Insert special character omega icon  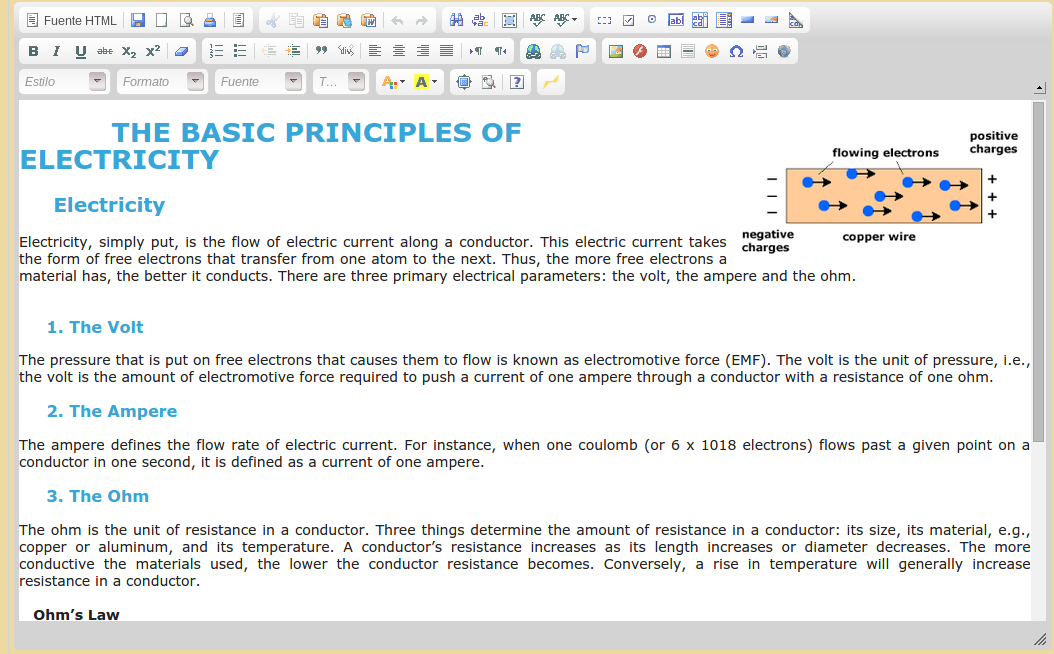coord(736,51)
